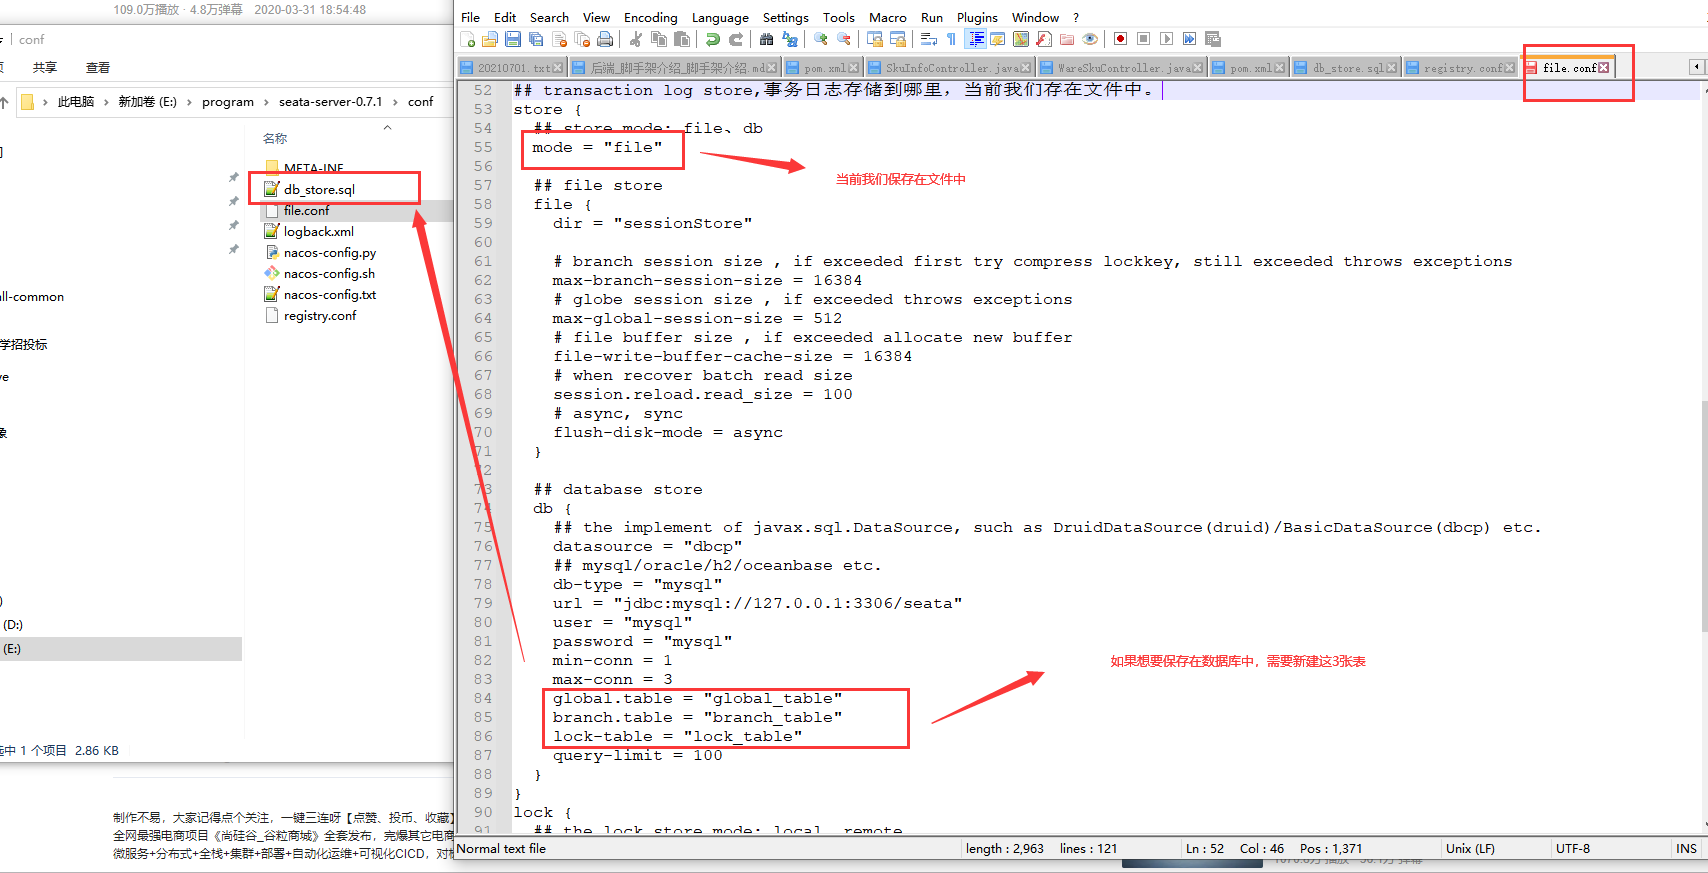Select nacos-config.py in Explorer file list
This screenshot has height=873, width=1708.
[330, 252]
